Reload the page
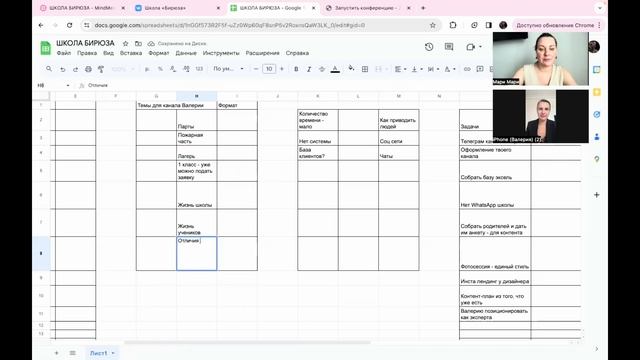This screenshot has width=640, height=360. pos(69,25)
